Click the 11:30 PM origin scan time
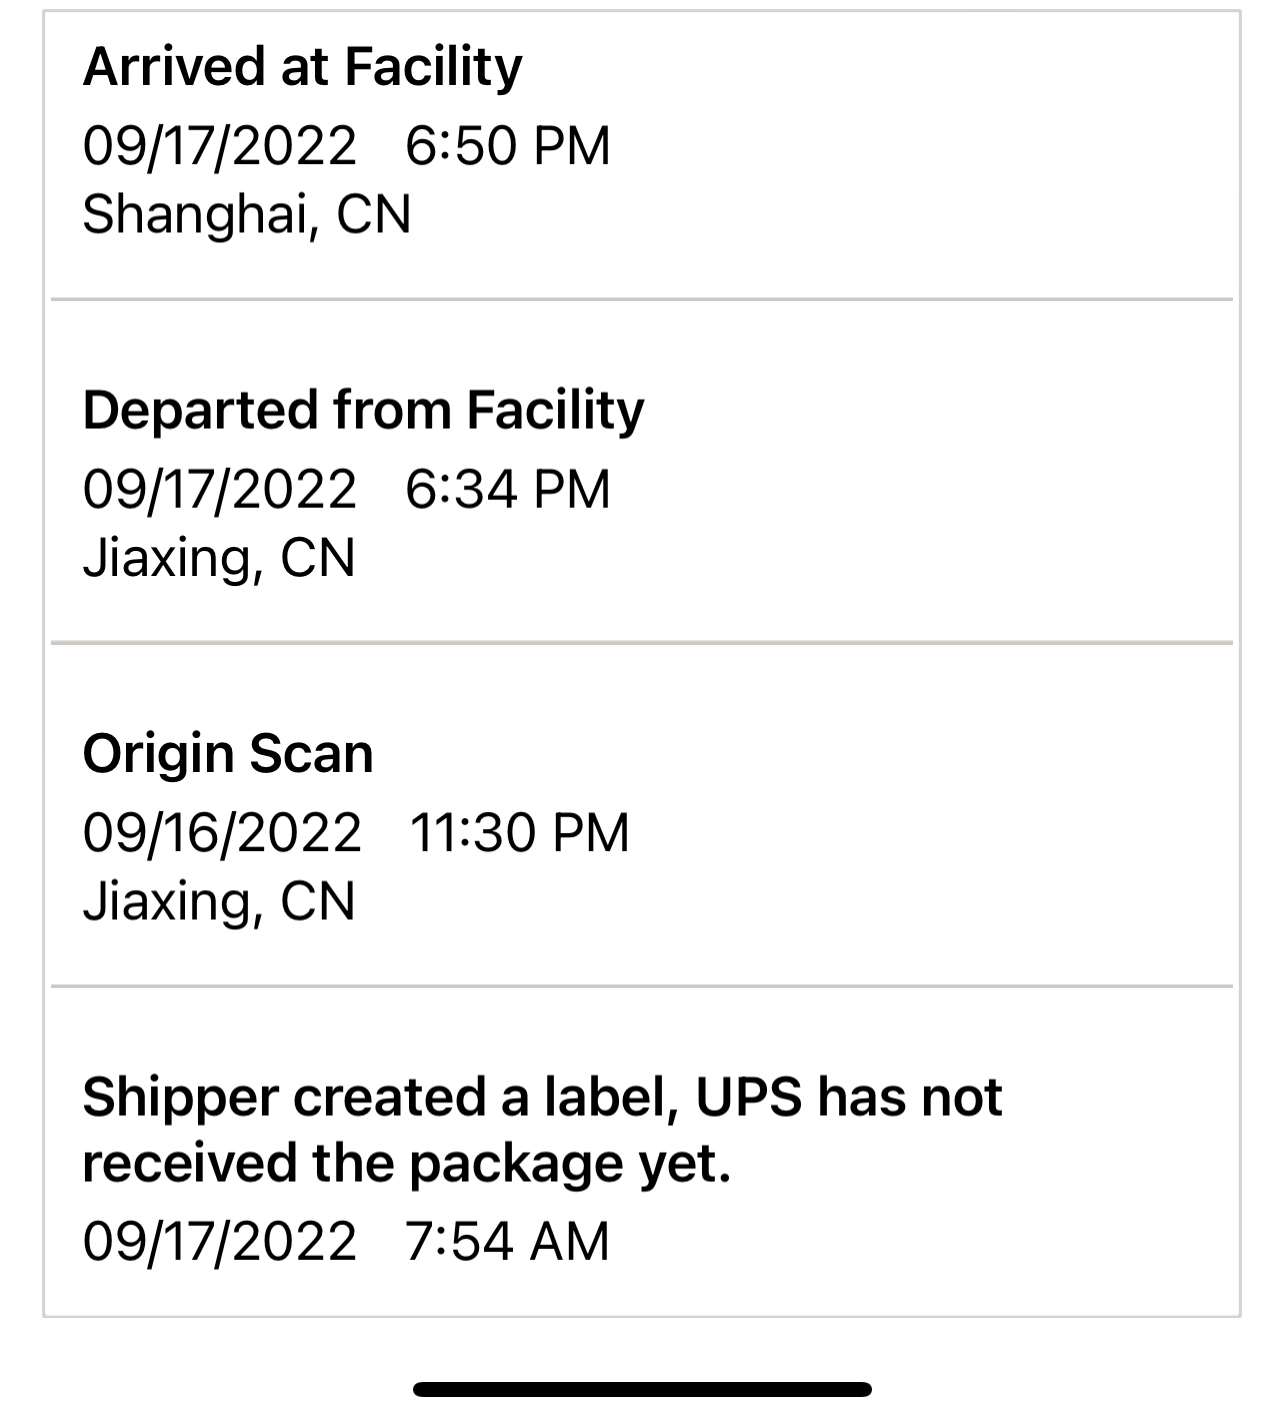Image resolution: width=1284 pixels, height=1421 pixels. coord(519,833)
